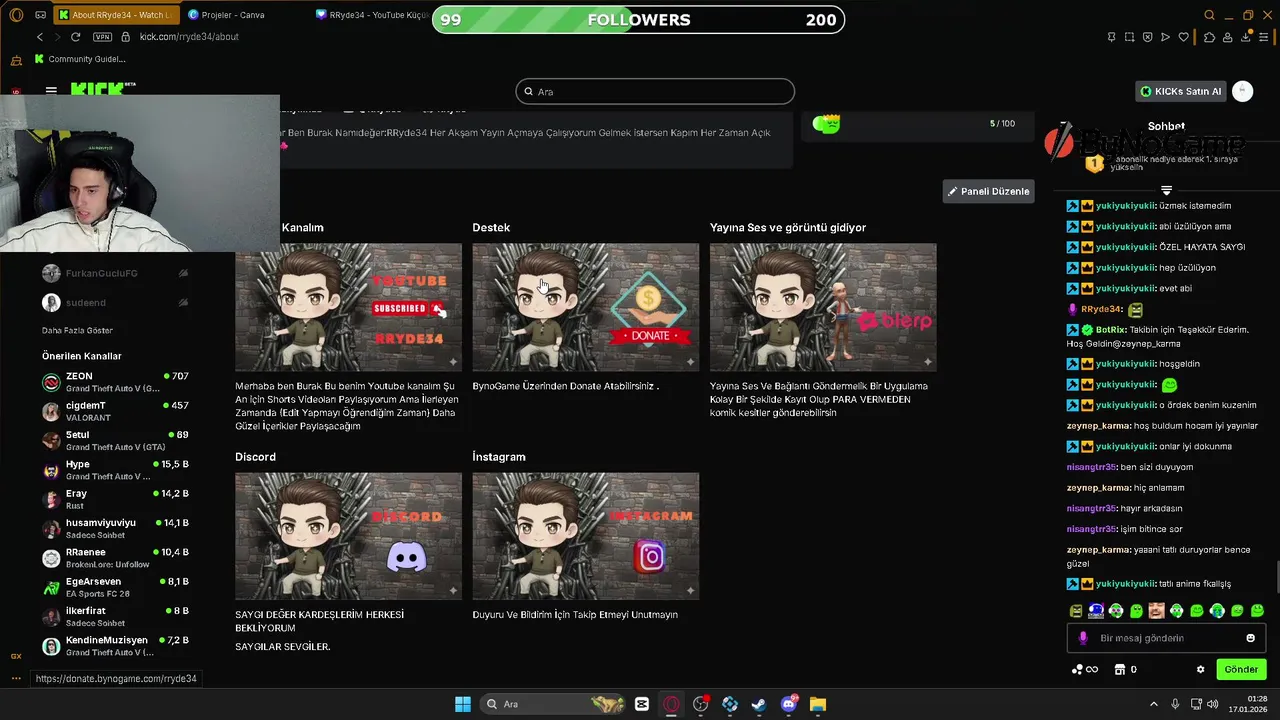
Task: Open the cigdemT VALORANT channel
Action: pos(115,411)
